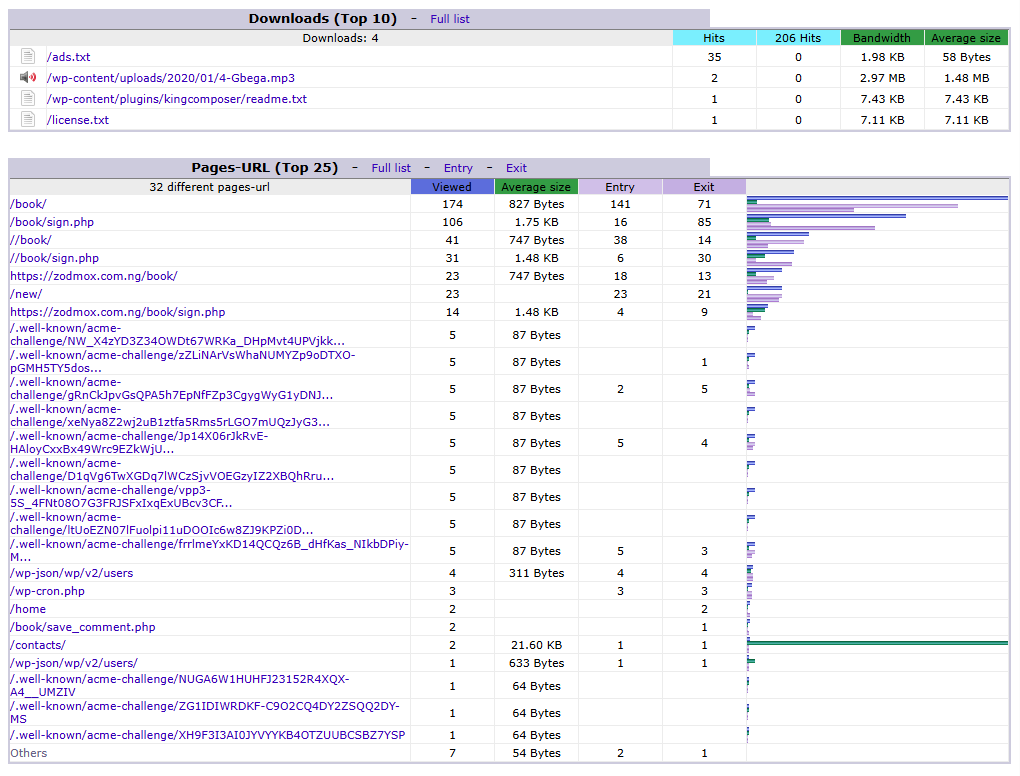Open the /wp-cron.php page link

click(47, 591)
